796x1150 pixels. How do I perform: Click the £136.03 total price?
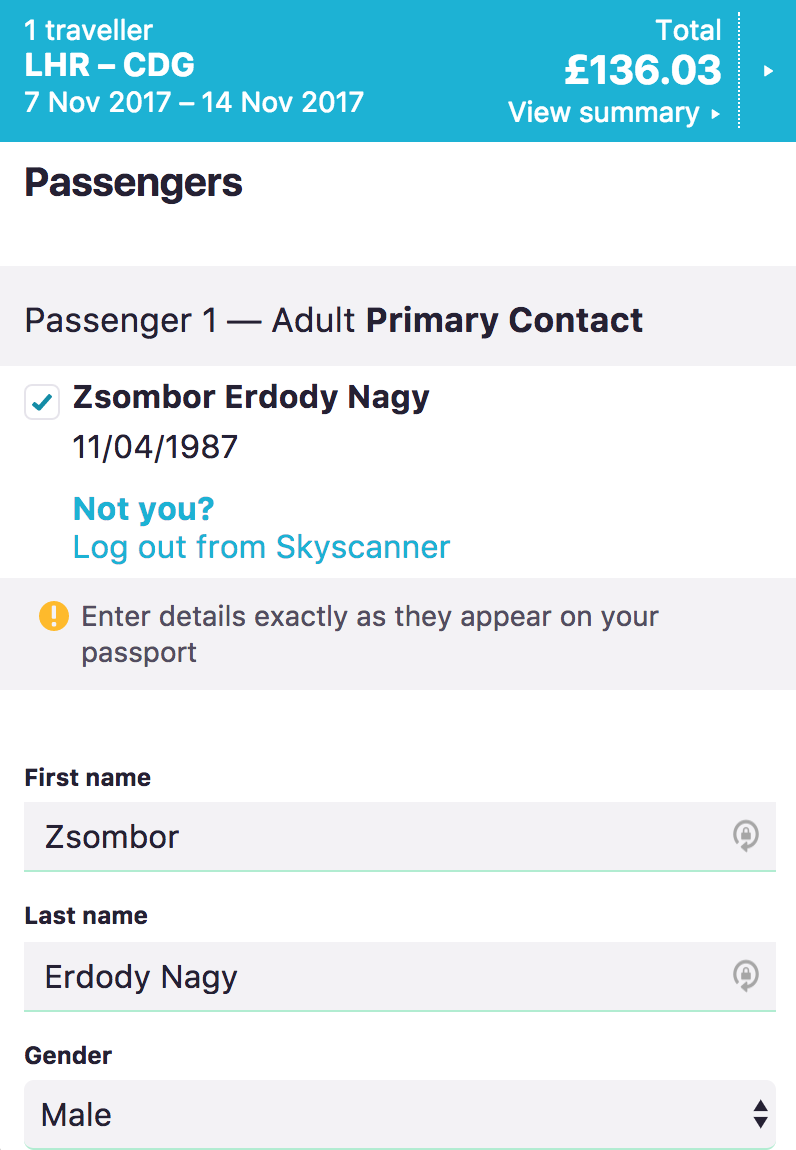(x=642, y=70)
